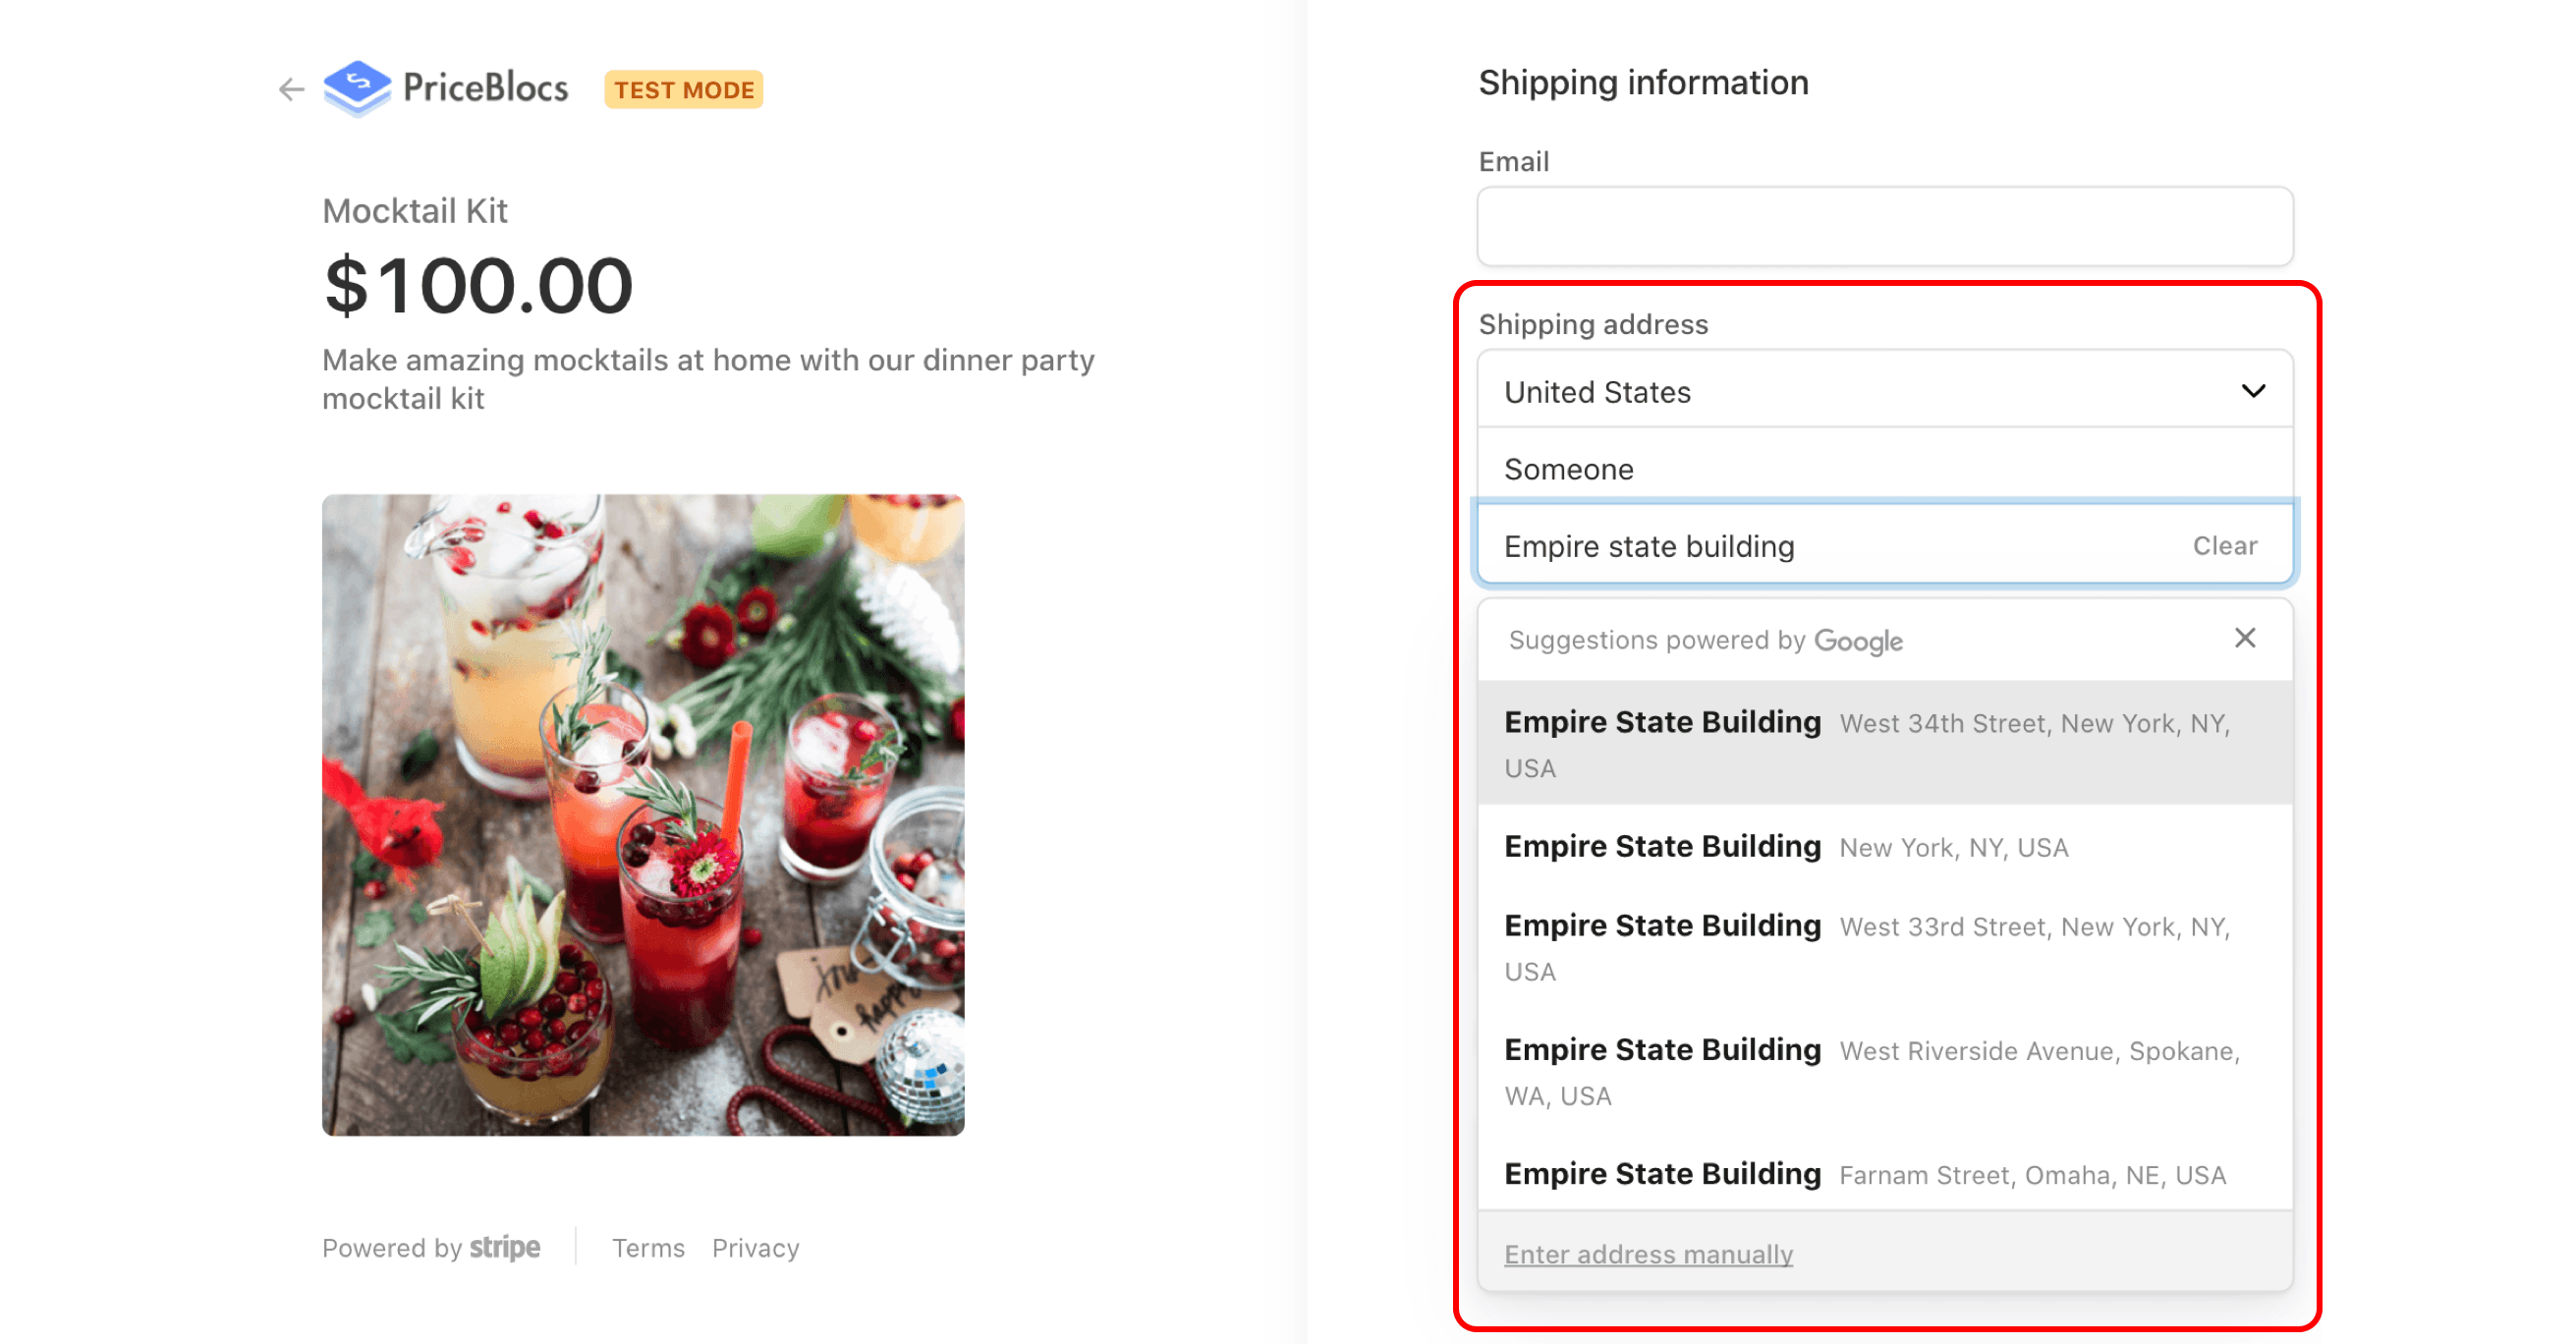Screen dimensions: 2576x1344
Task: Click the TEST MODE badge
Action: coord(684,90)
